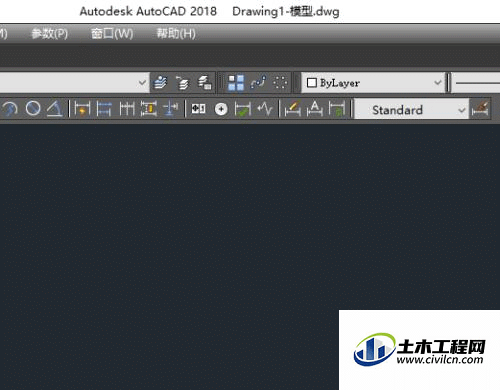
Task: Select the Dimension Break tool
Action: [x=171, y=109]
